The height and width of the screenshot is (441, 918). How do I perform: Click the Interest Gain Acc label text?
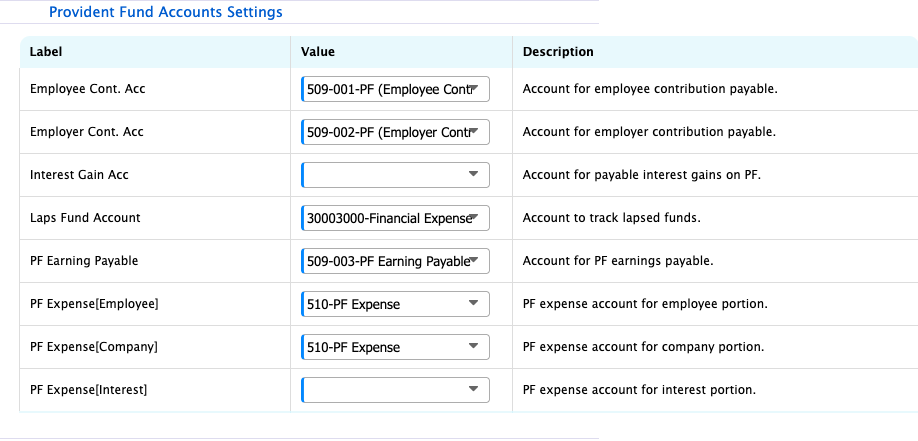point(79,175)
